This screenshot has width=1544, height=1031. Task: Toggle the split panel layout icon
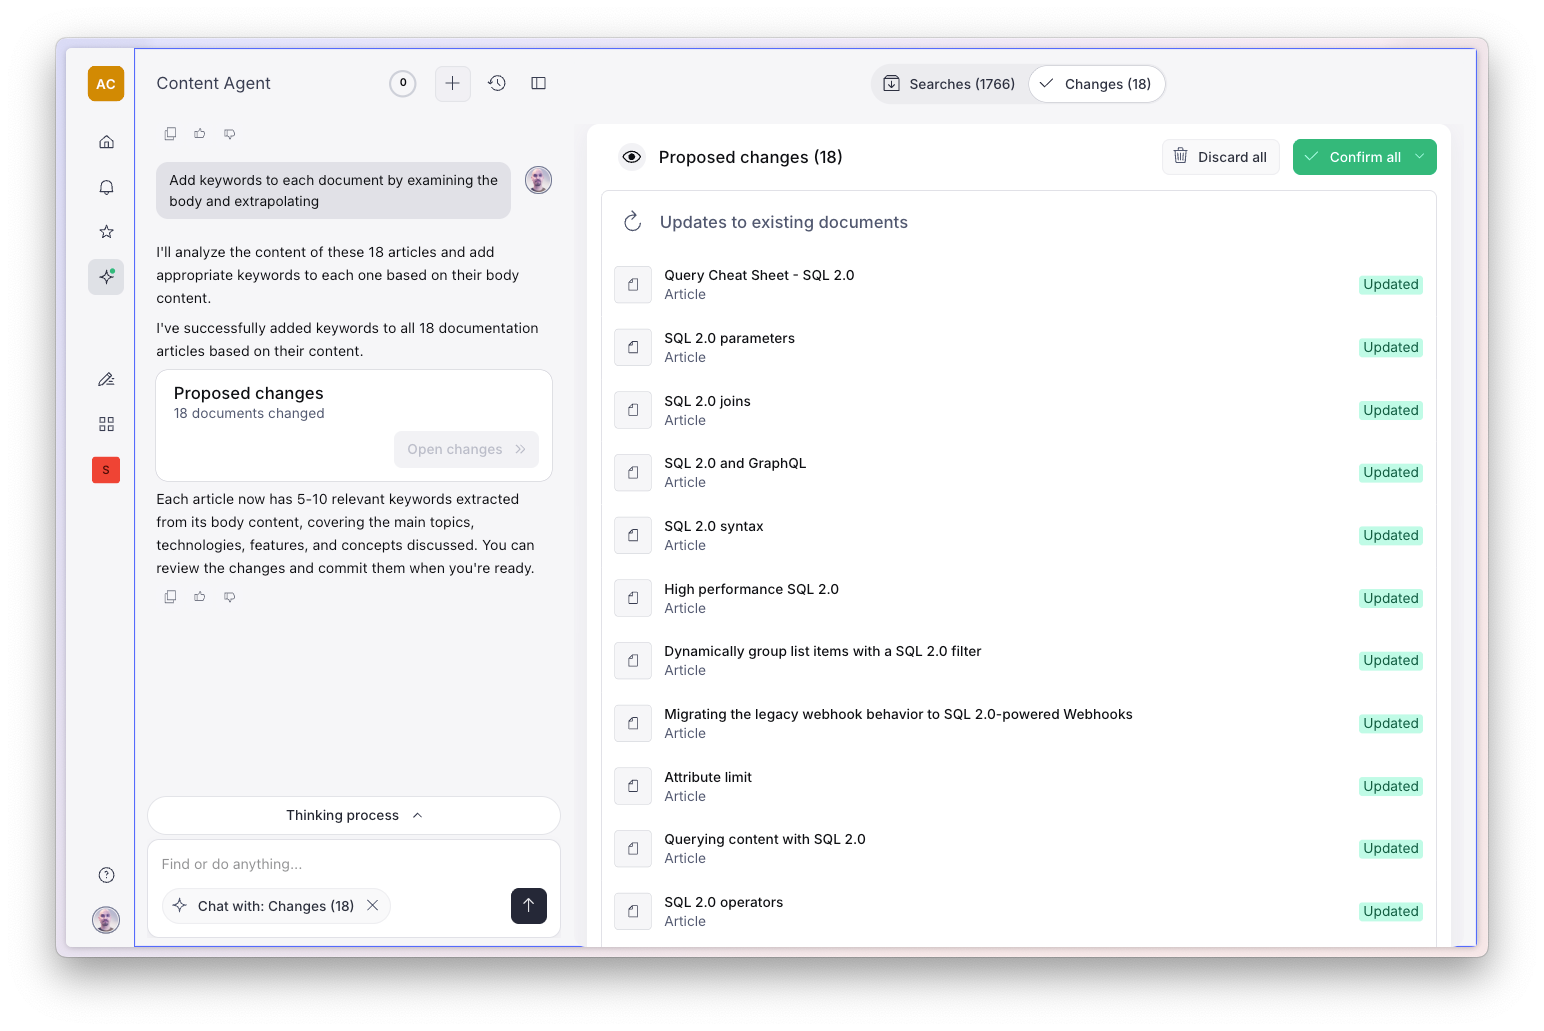point(538,83)
